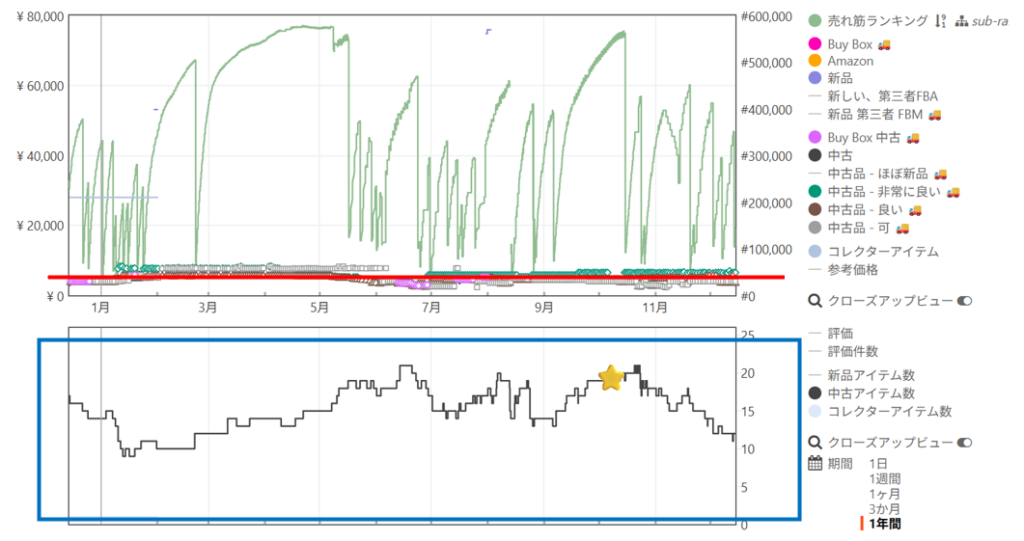
Task: Toggle the upper クローズアップビュー switch
Action: point(965,300)
